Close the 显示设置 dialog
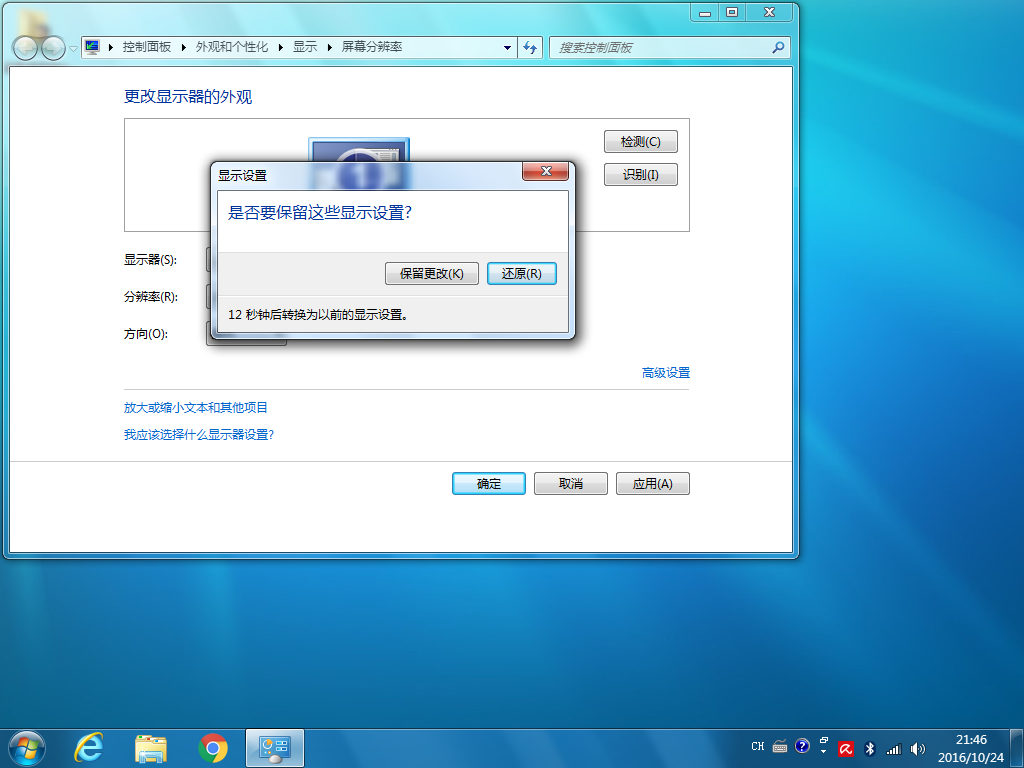The width and height of the screenshot is (1024, 768). pos(546,171)
